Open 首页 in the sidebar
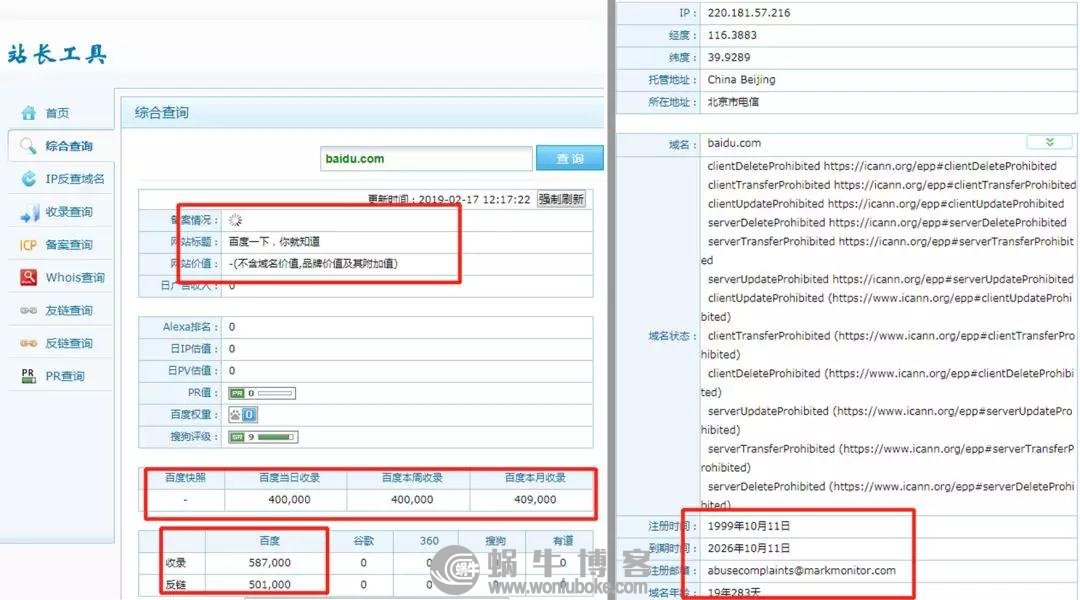The width and height of the screenshot is (1080, 600). coord(57,113)
